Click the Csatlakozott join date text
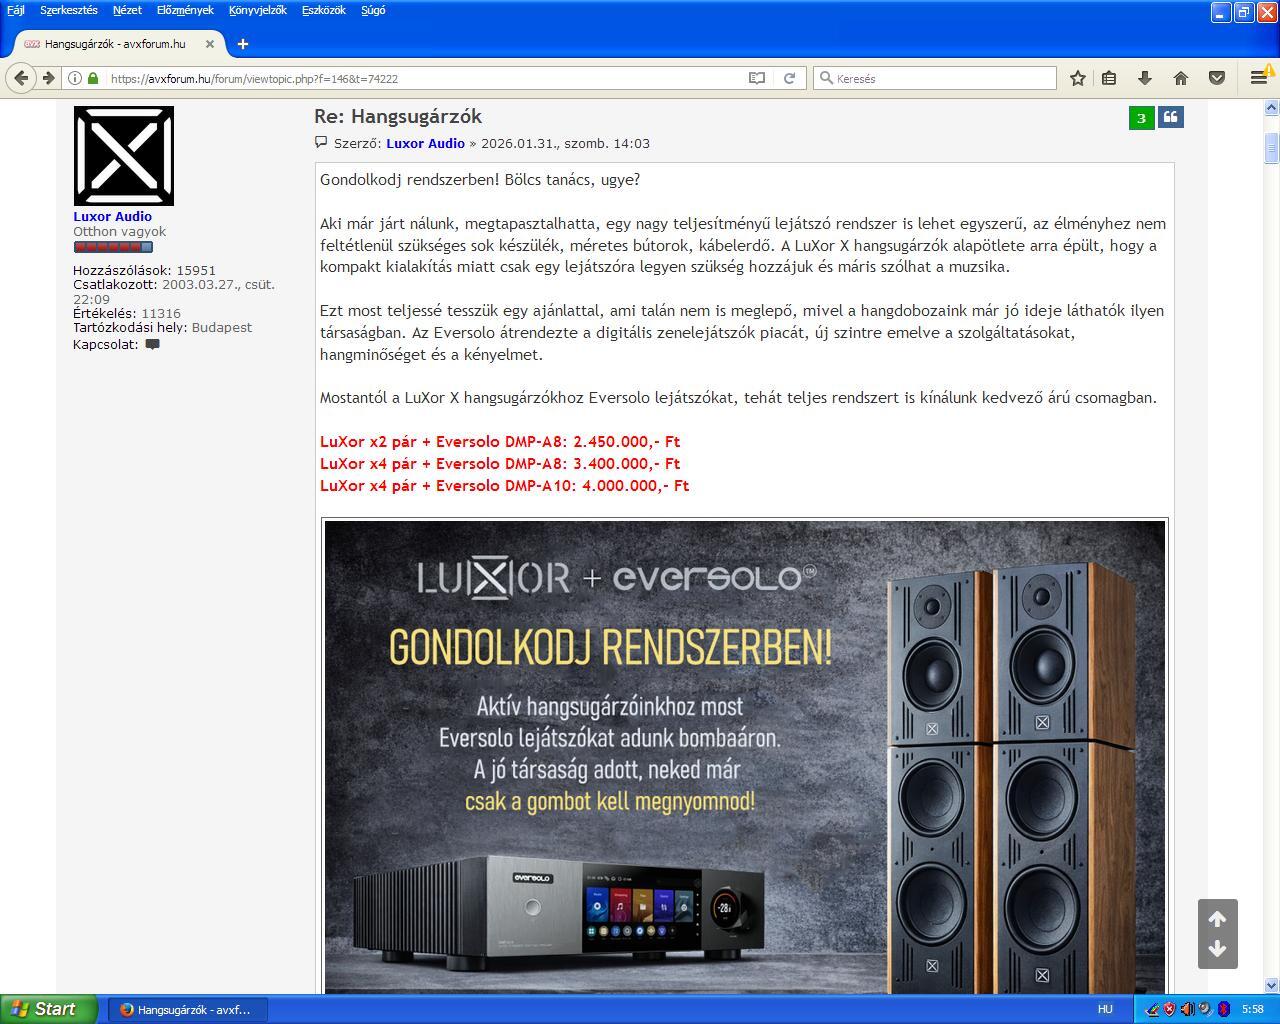Viewport: 1280px width, 1024px height. coord(174,292)
